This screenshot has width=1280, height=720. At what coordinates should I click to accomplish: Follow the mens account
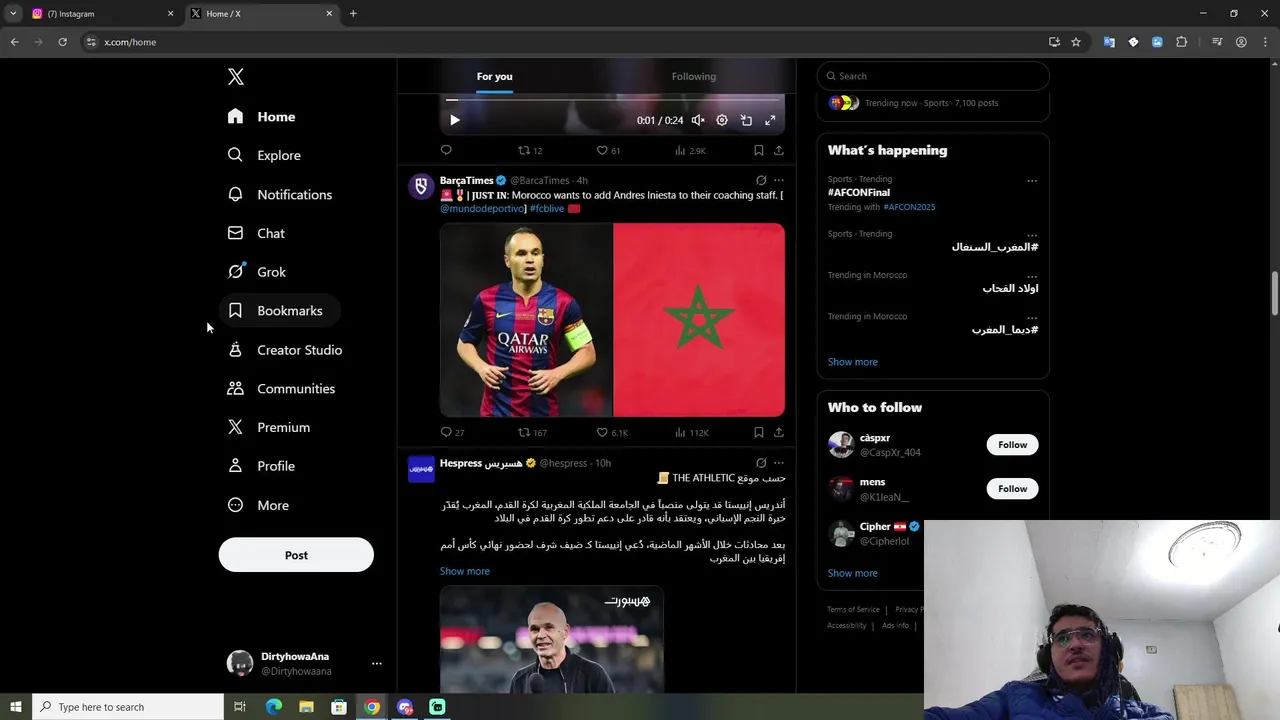(x=1012, y=489)
